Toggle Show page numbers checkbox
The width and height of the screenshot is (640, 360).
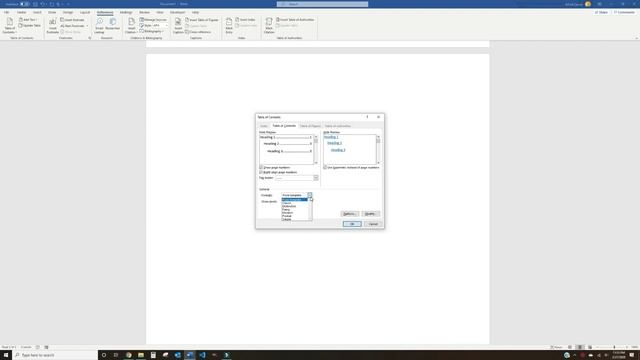tap(261, 167)
